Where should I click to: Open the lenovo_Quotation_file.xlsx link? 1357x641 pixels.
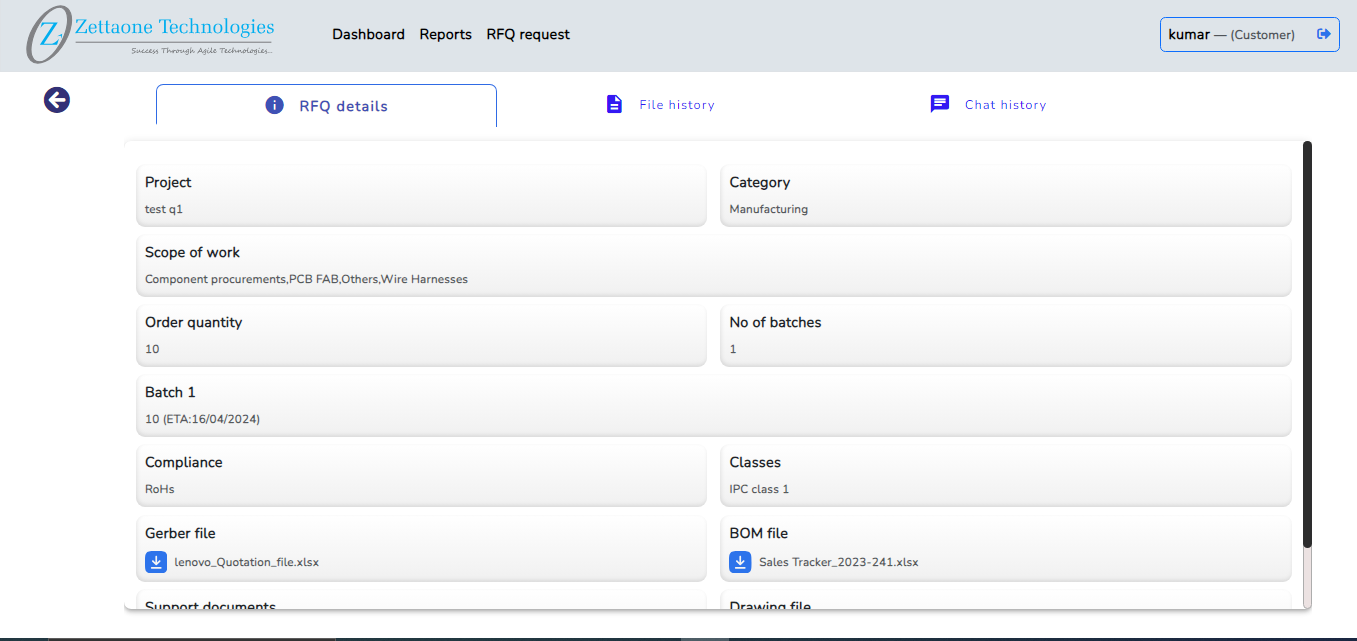click(x=246, y=562)
